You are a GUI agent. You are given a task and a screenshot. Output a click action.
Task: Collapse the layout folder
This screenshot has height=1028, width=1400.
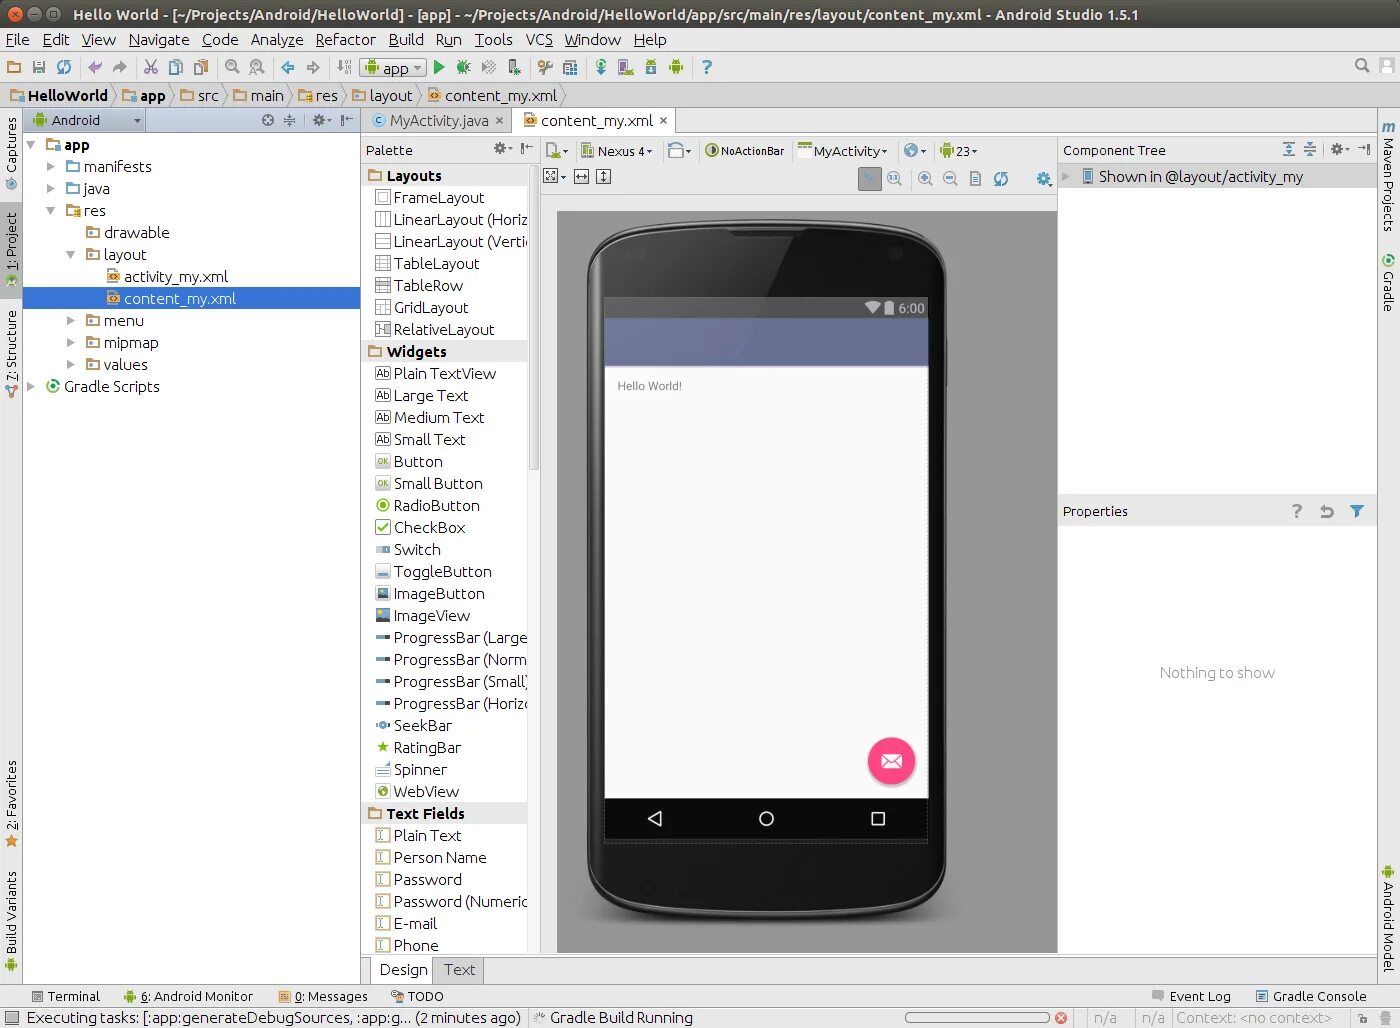(71, 255)
